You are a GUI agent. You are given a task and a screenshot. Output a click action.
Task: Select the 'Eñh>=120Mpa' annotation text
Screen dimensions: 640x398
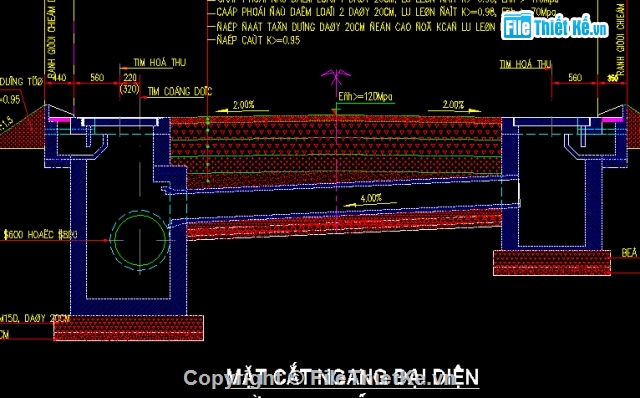(x=365, y=97)
